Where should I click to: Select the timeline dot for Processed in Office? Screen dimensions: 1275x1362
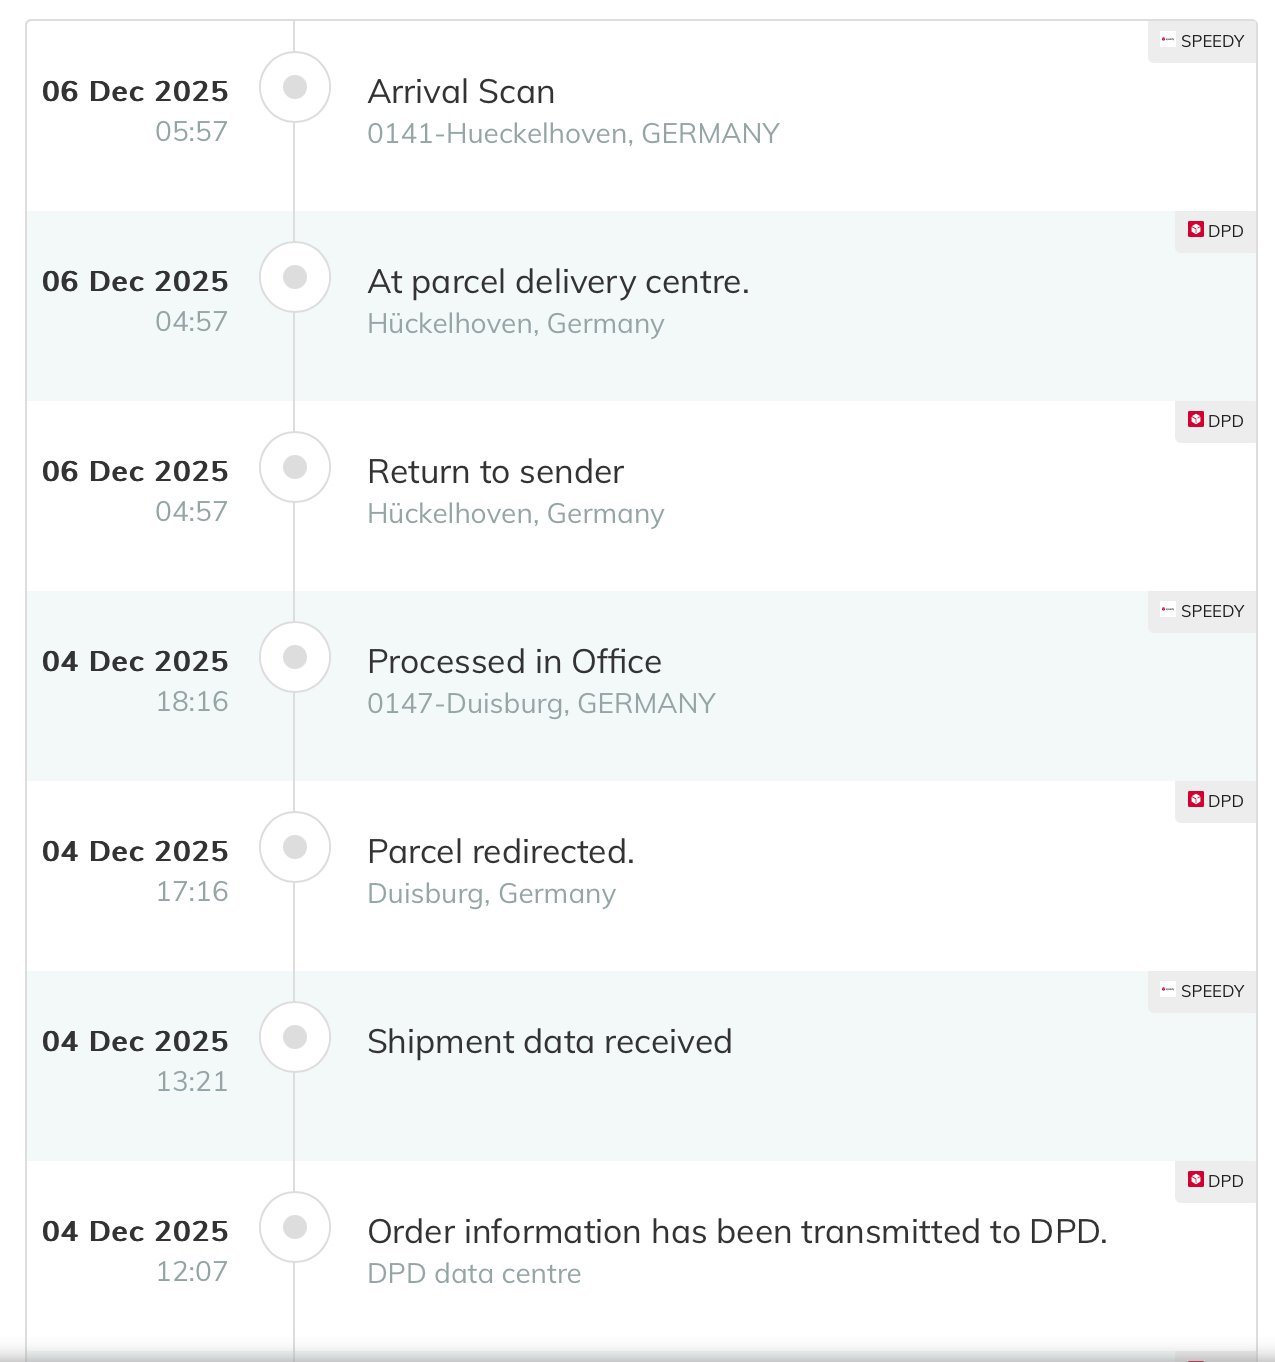tap(295, 657)
